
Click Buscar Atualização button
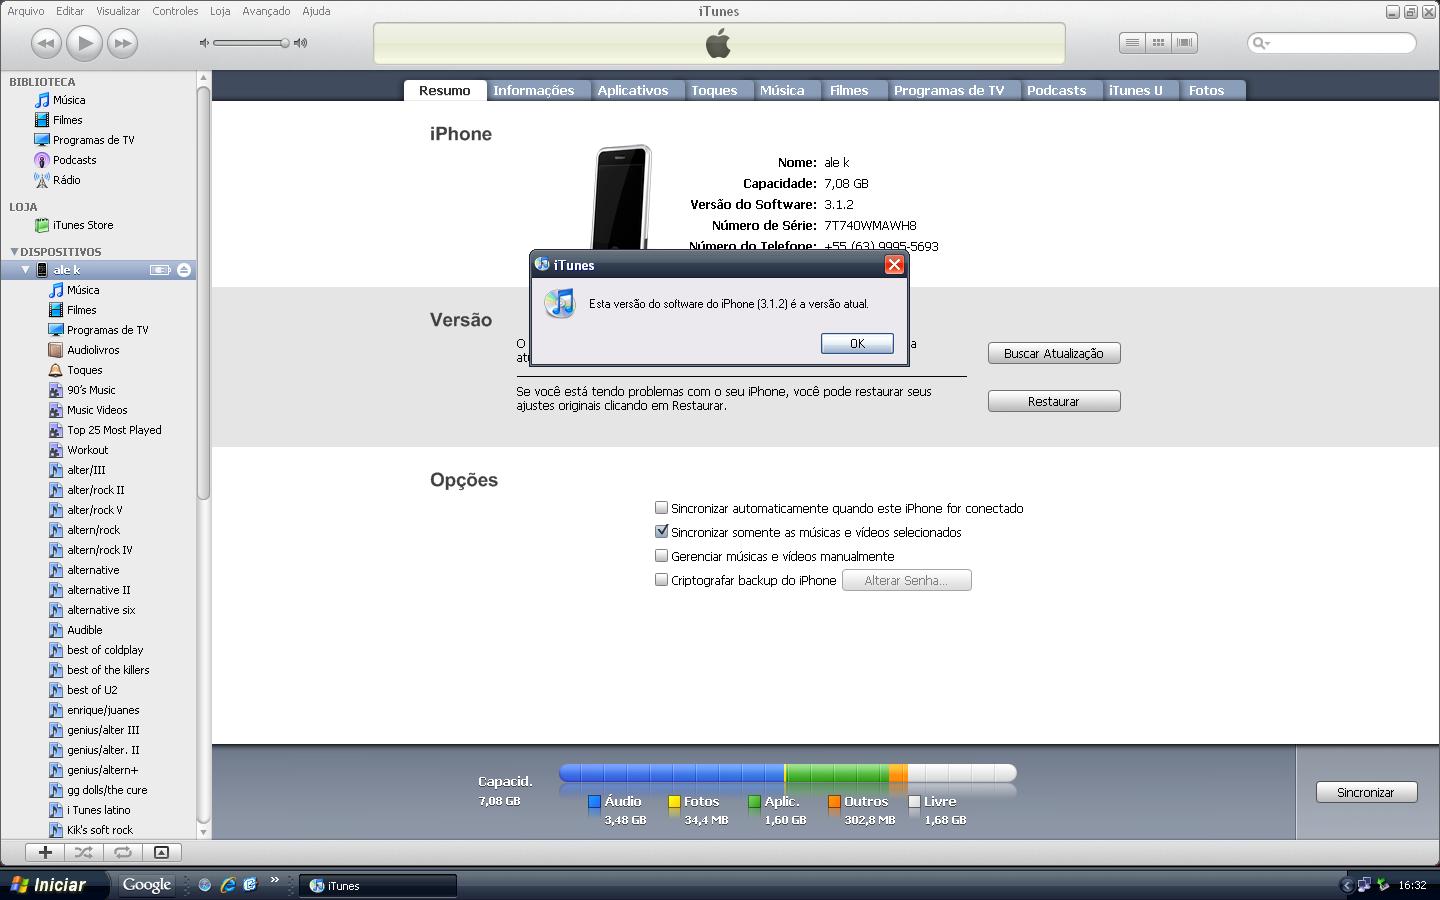(1054, 353)
